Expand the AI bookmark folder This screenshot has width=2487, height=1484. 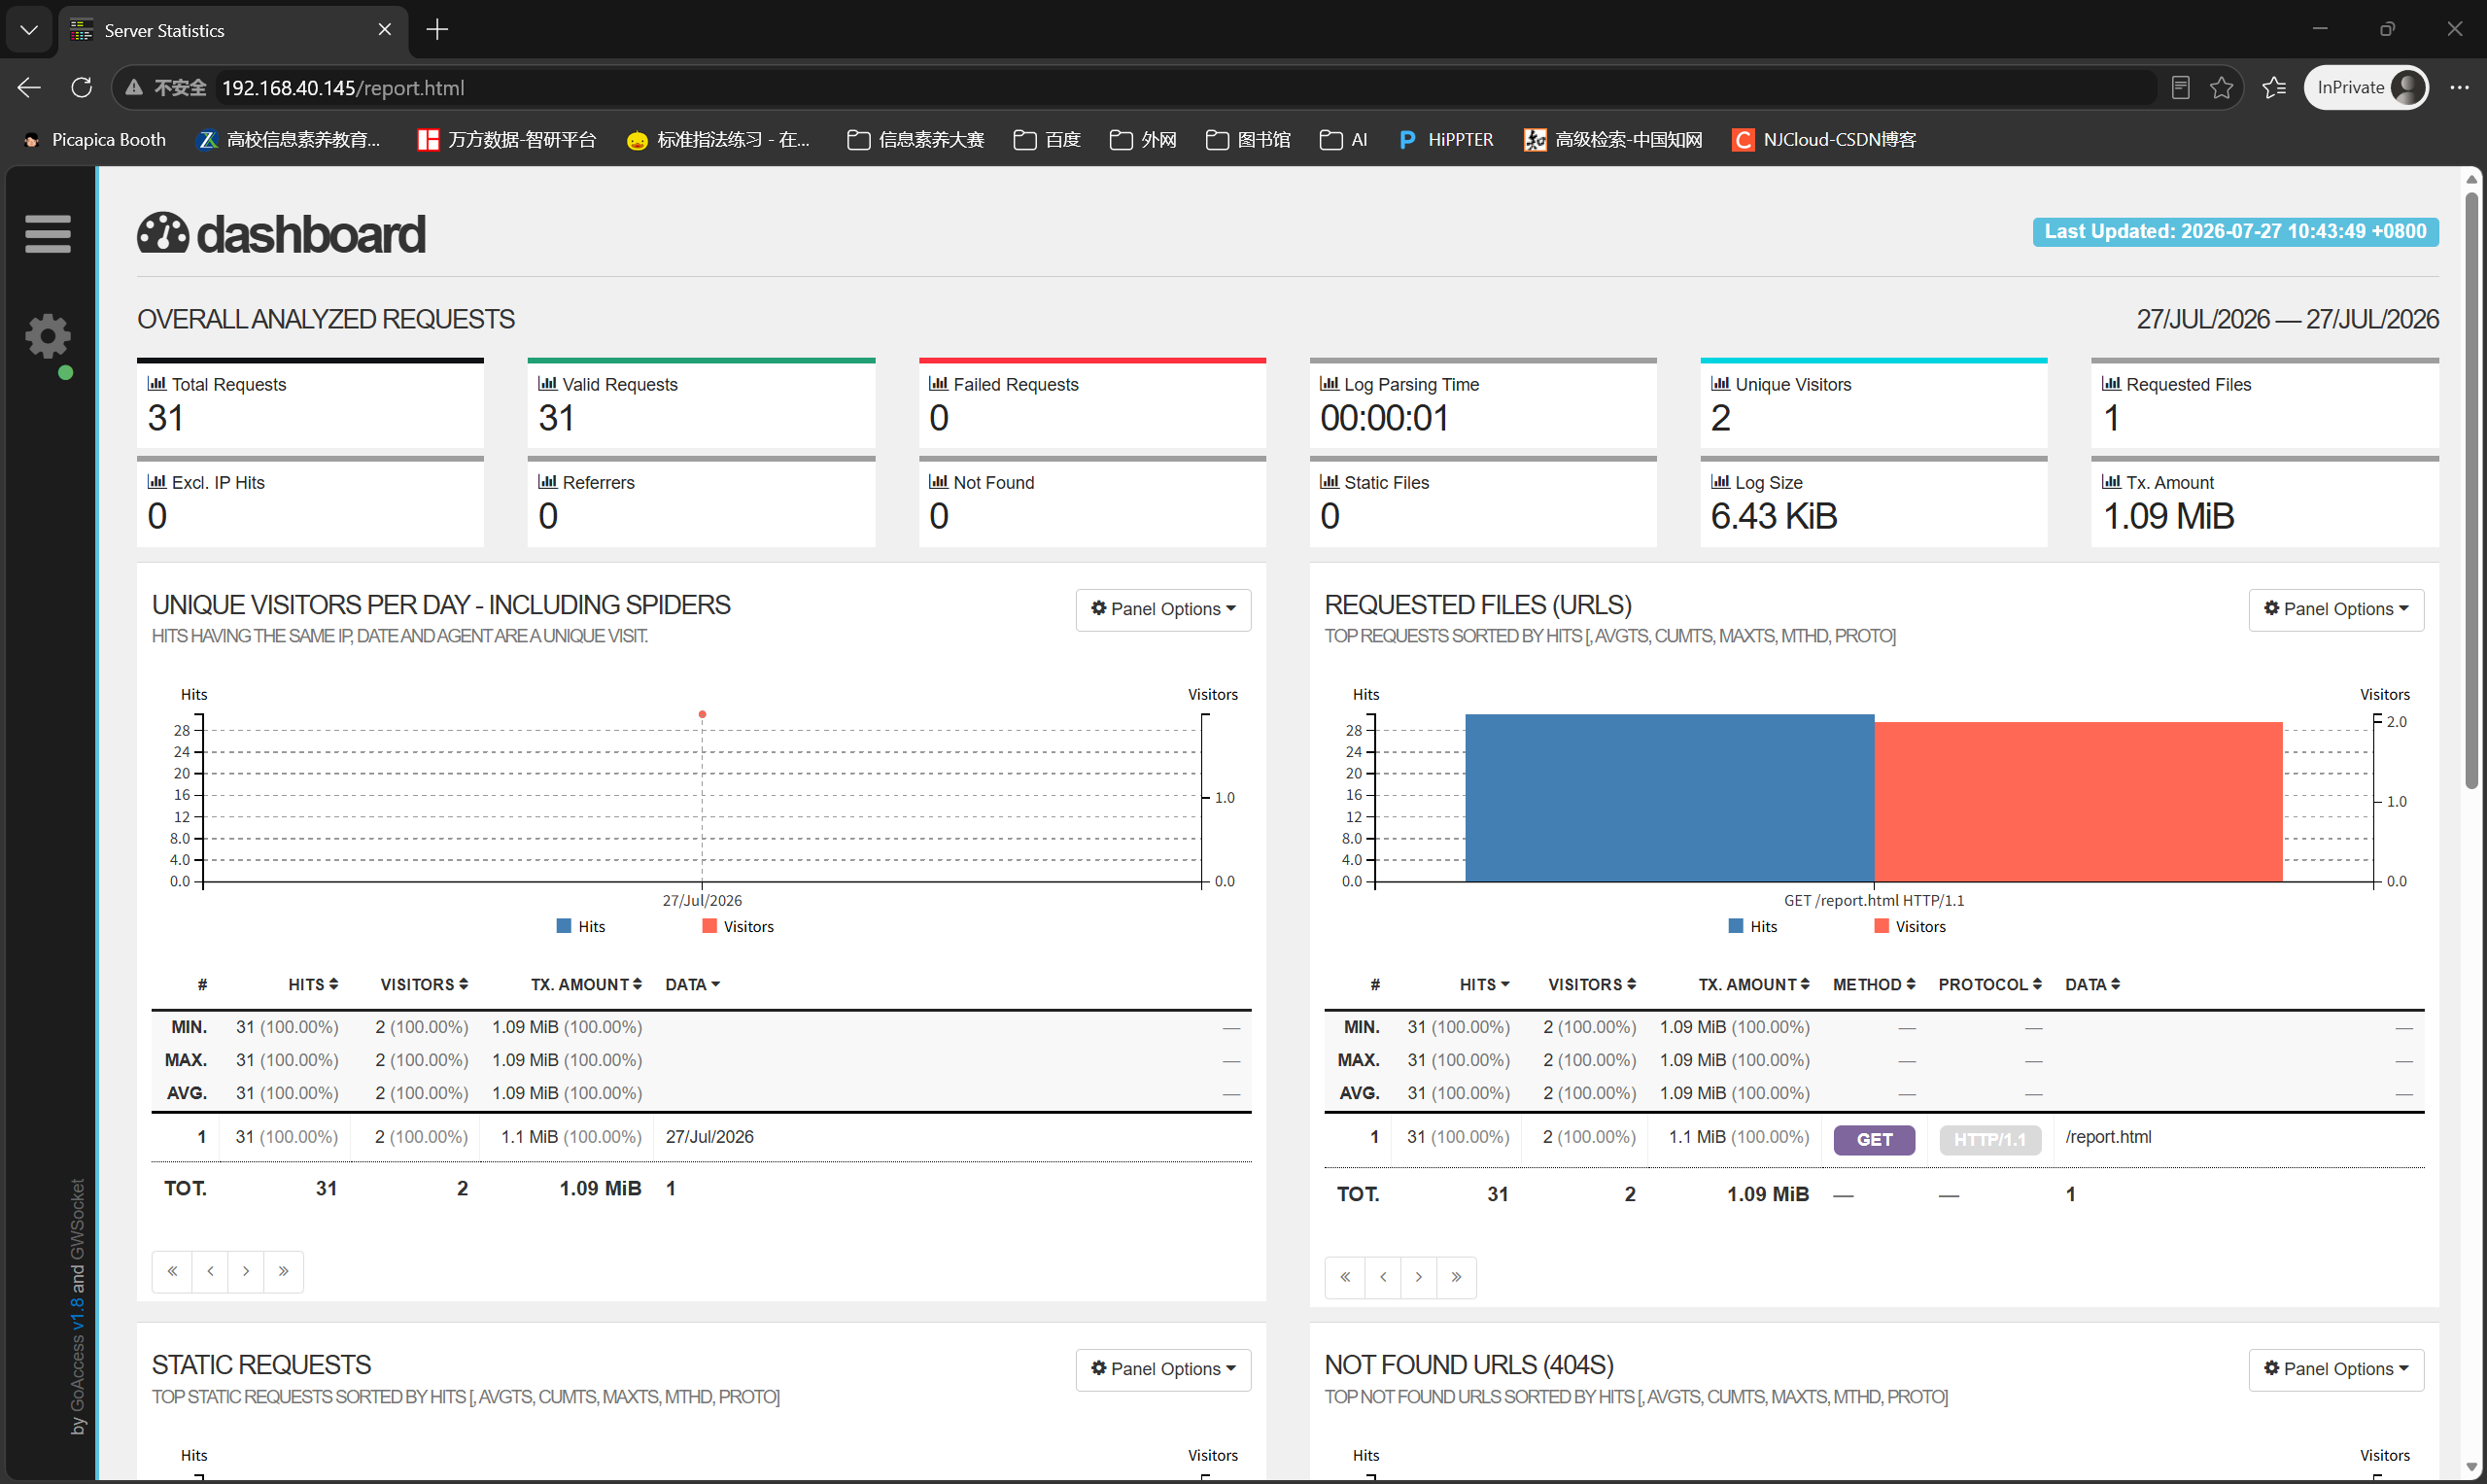1343,140
